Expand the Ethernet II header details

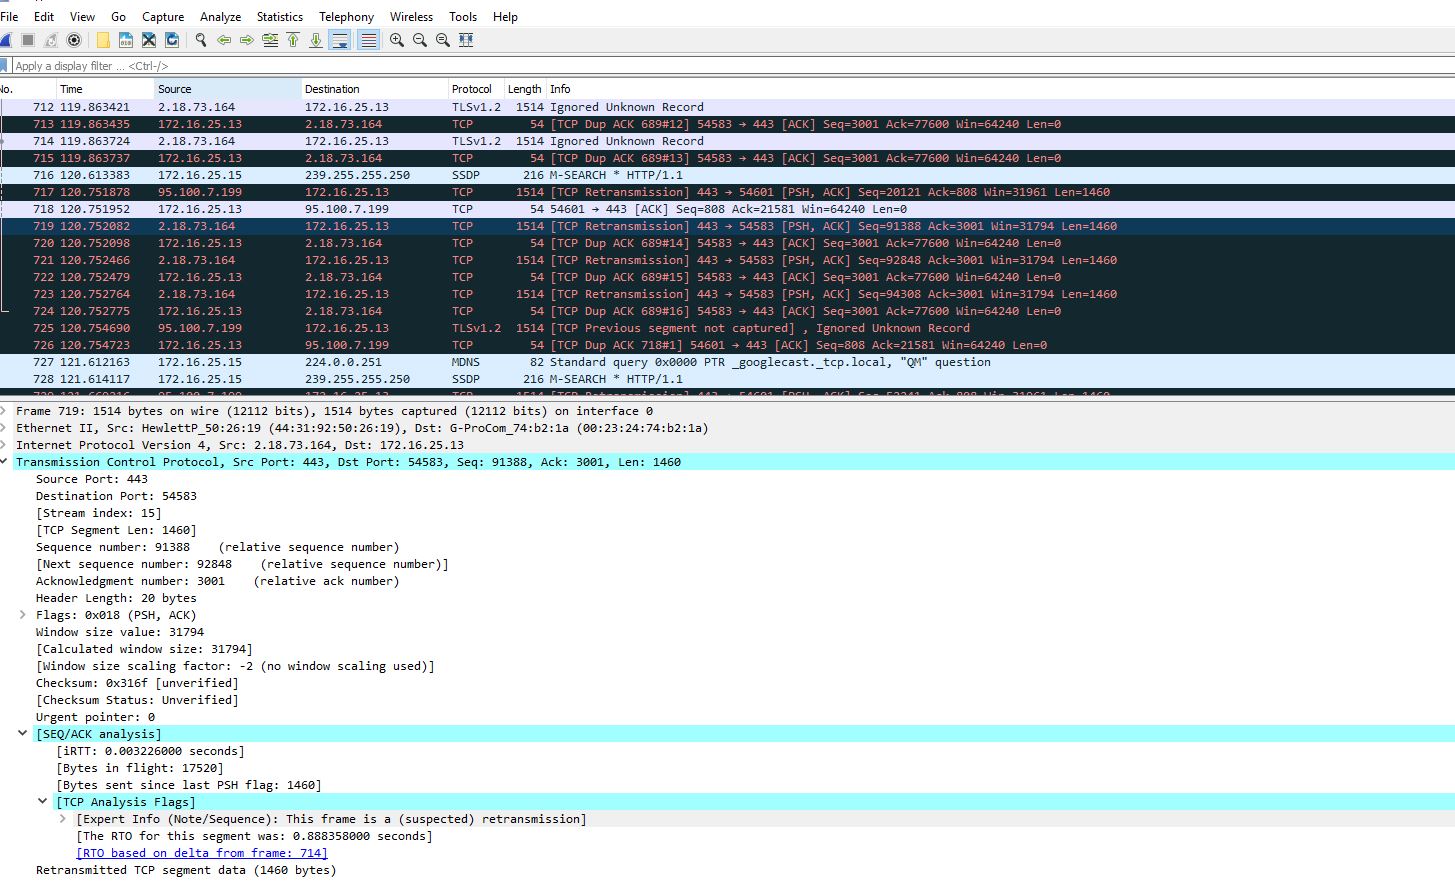[5, 428]
